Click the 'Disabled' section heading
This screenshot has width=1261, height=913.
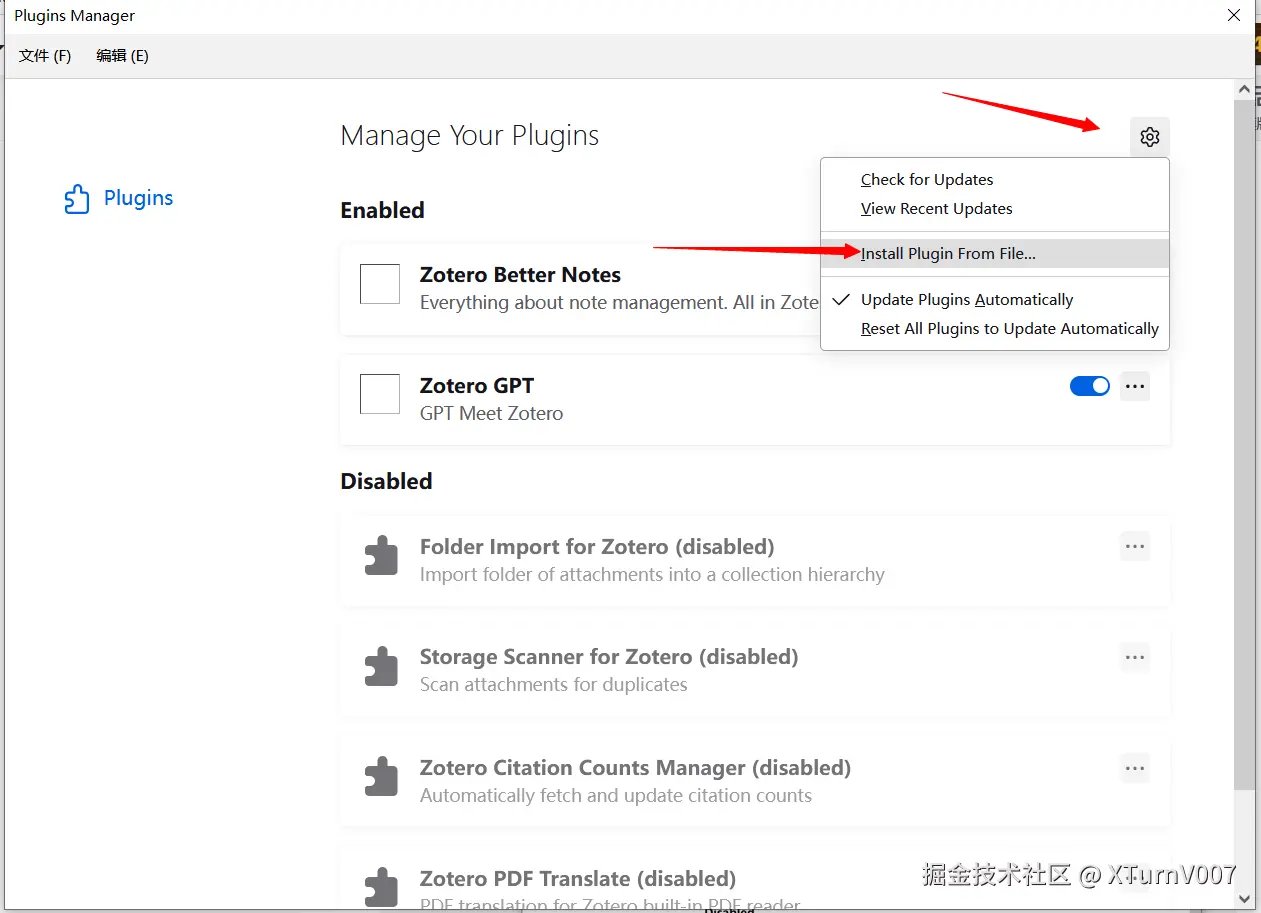[386, 481]
